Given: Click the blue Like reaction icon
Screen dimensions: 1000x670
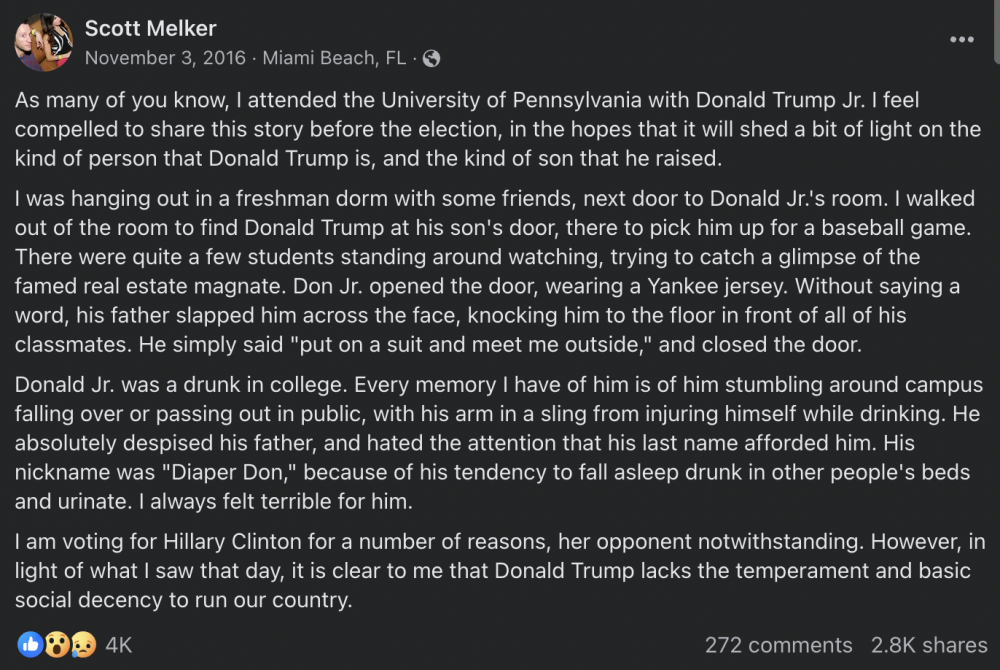Looking at the screenshot, I should tap(30, 644).
